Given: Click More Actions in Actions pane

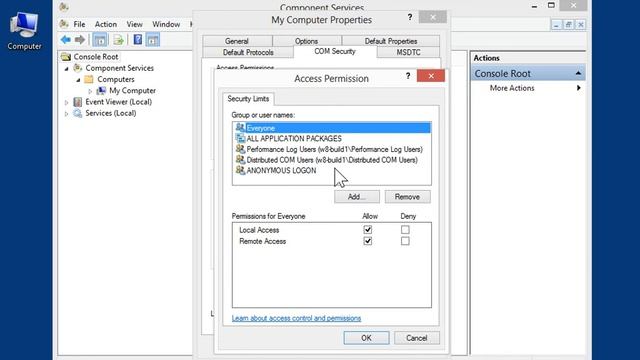Looking at the screenshot, I should pos(512,88).
